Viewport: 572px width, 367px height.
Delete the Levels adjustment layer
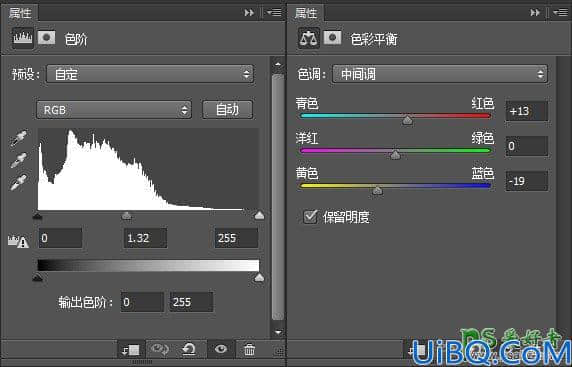[250, 349]
